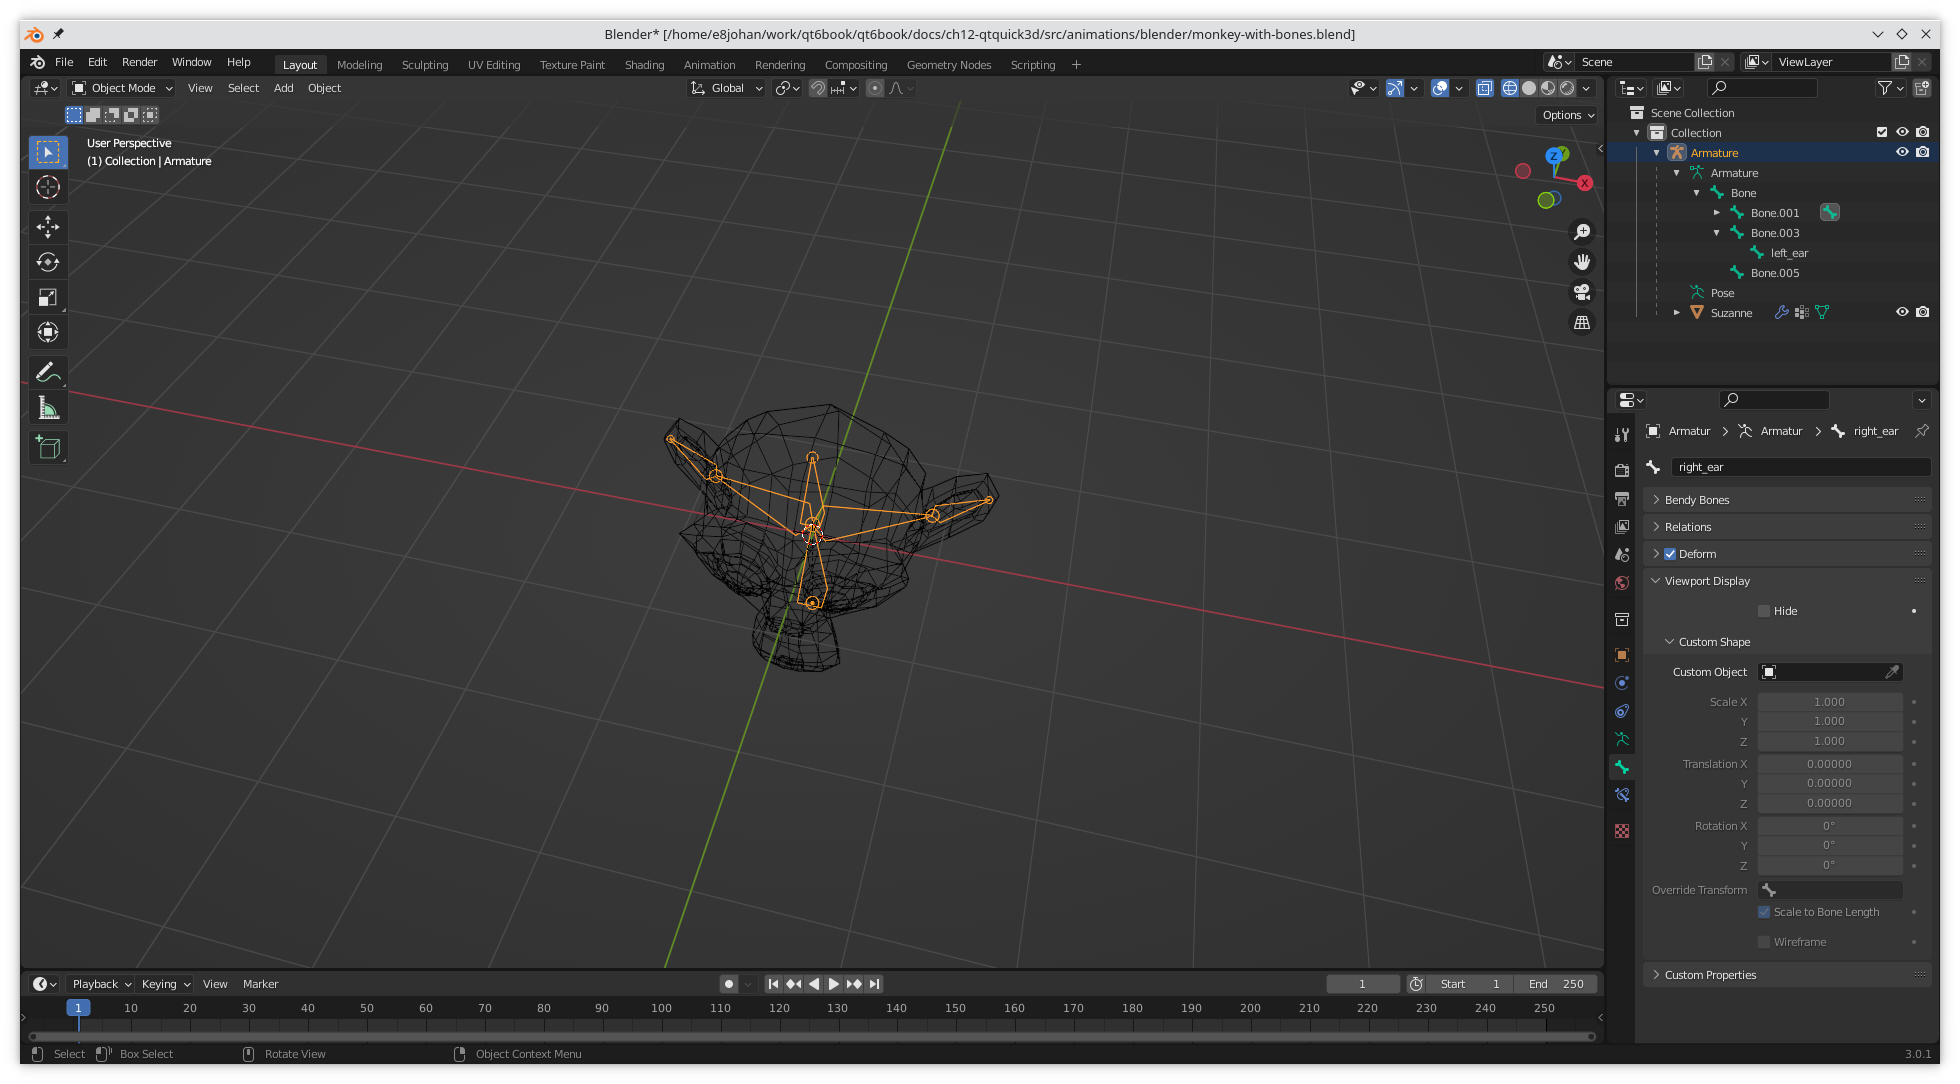Select the Scale tool

[x=48, y=297]
